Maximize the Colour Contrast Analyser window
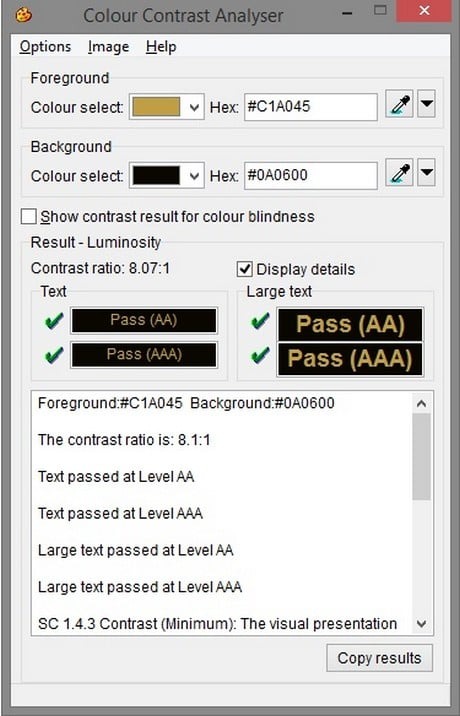This screenshot has height=716, width=460. pyautogui.click(x=380, y=10)
